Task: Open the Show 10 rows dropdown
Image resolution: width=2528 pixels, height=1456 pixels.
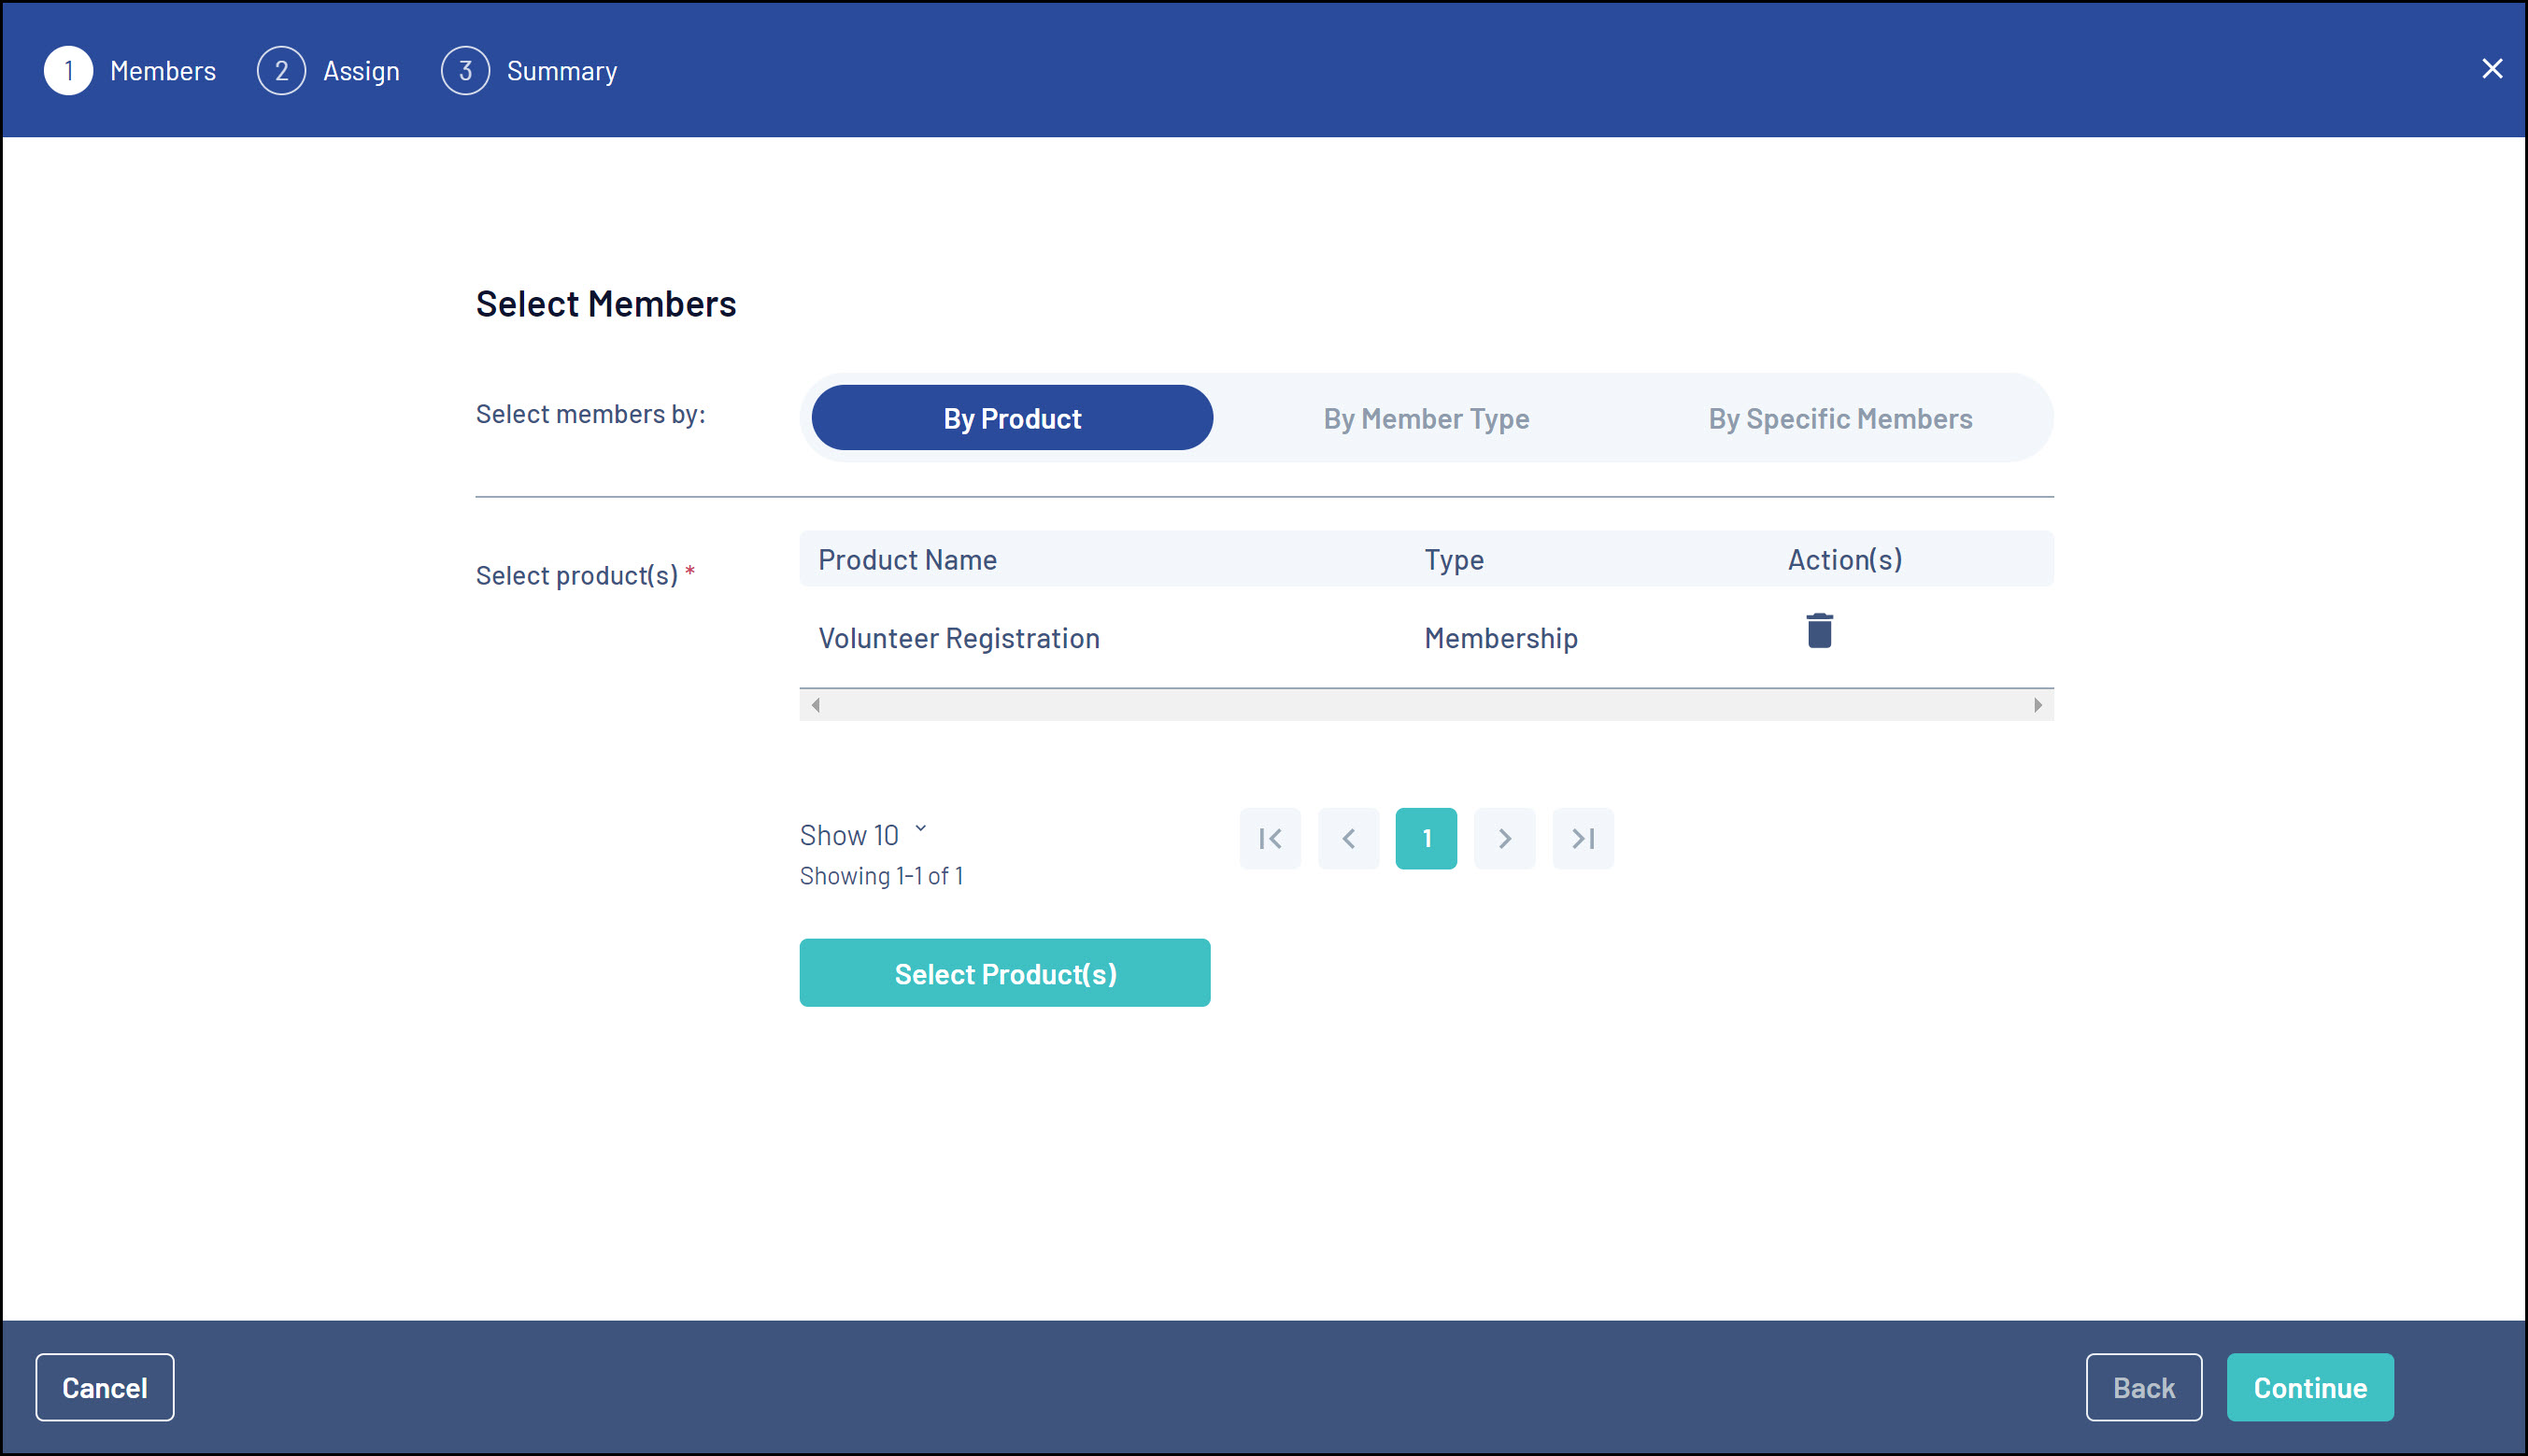Action: [864, 834]
